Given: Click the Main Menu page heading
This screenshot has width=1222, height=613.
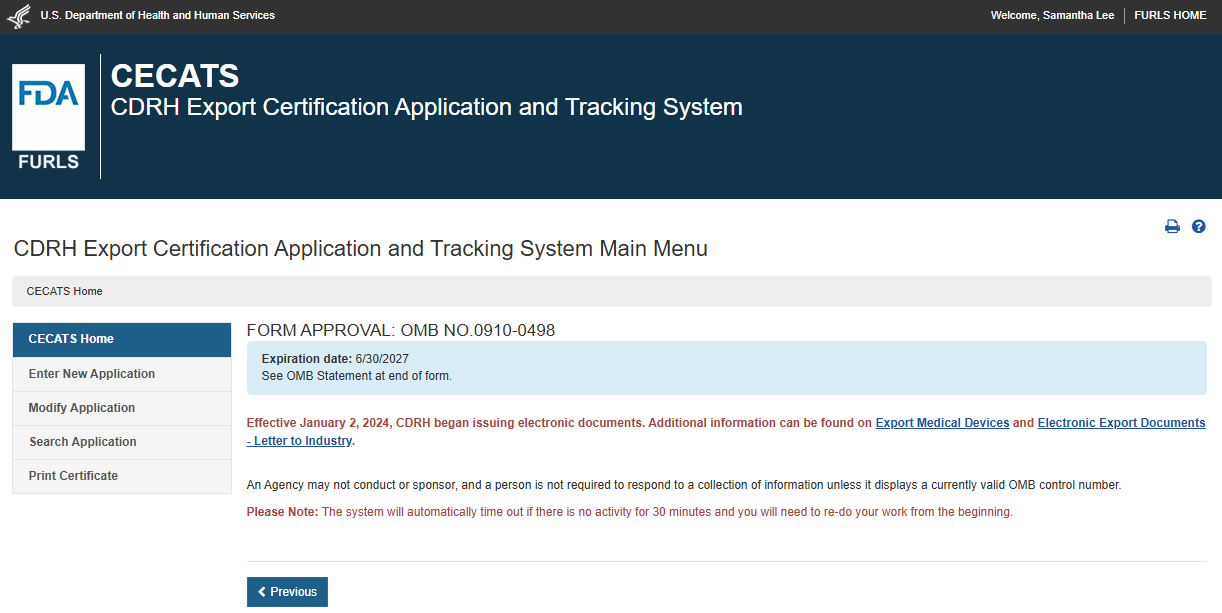Looking at the screenshot, I should click(x=361, y=249).
